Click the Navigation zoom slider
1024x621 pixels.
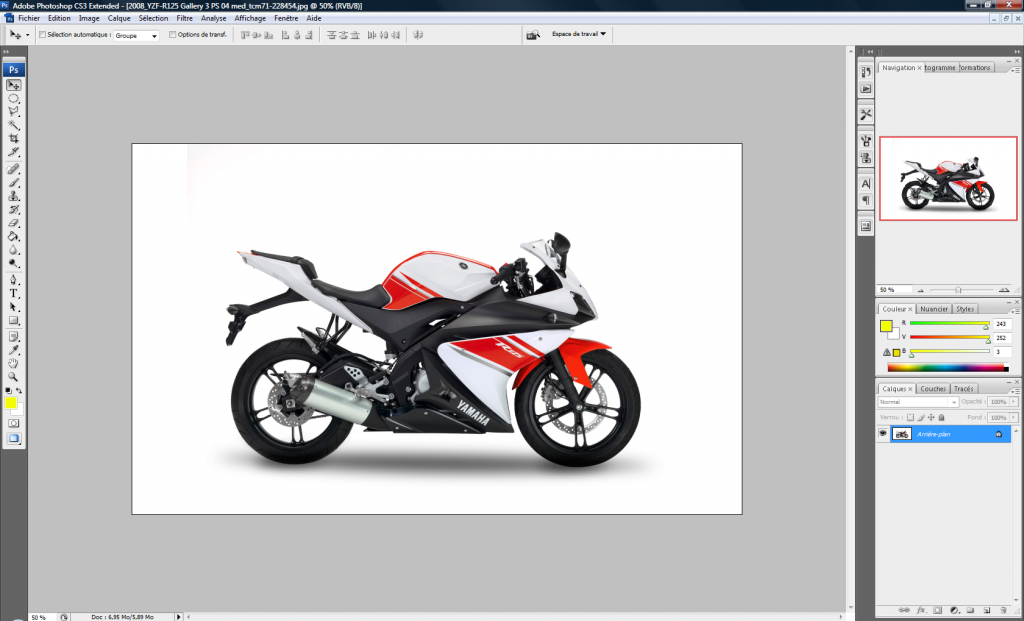coord(958,290)
